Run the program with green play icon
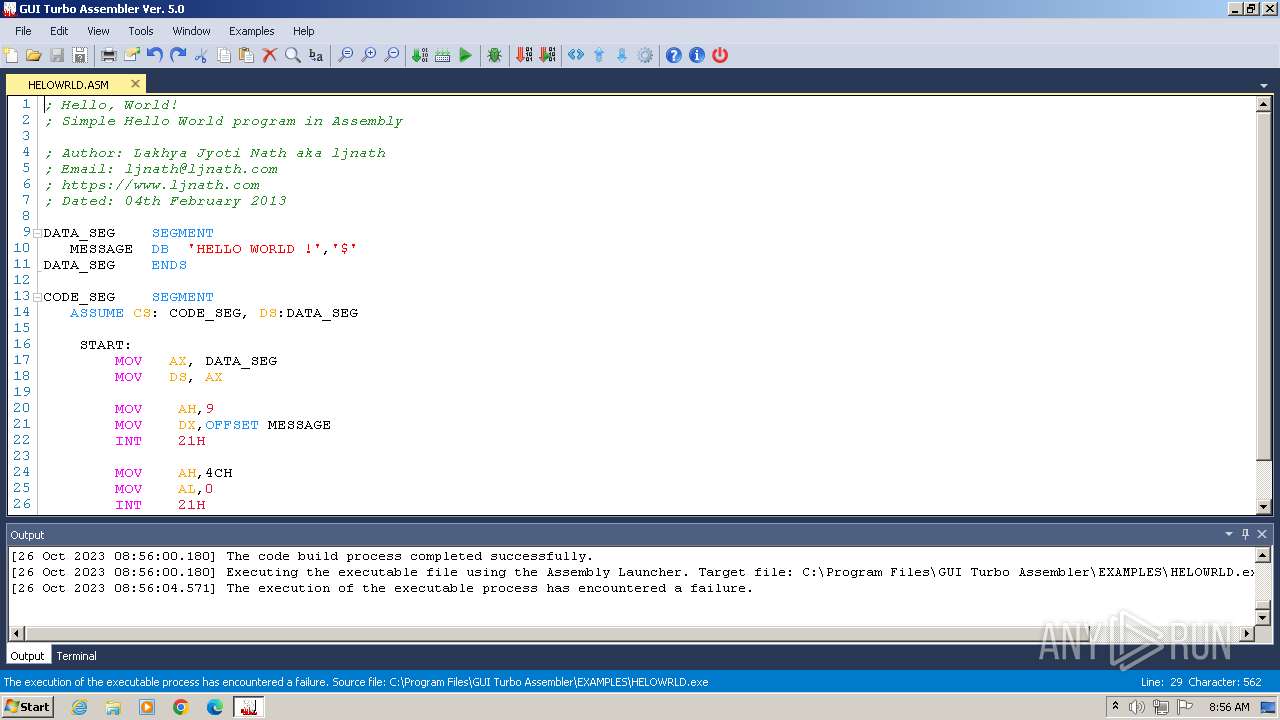Viewport: 1280px width, 720px height. [x=465, y=55]
